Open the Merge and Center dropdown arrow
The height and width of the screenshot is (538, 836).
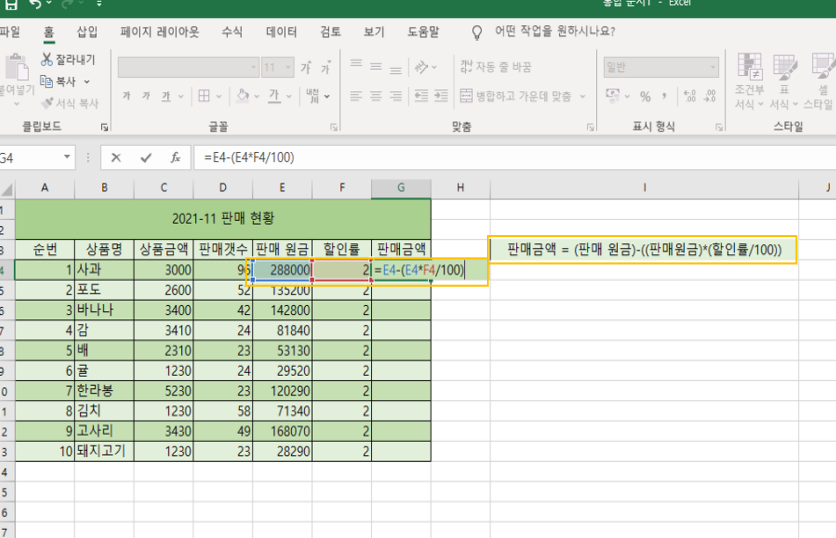pos(582,97)
